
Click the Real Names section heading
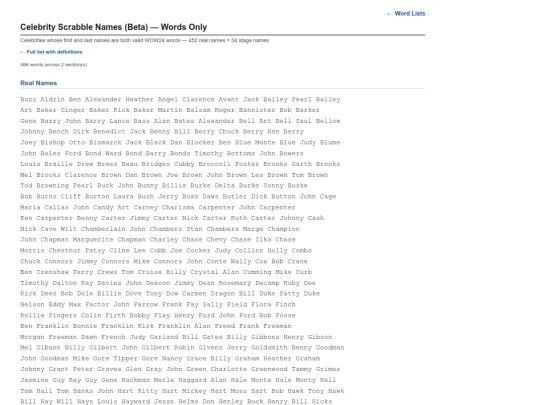pyautogui.click(x=39, y=83)
